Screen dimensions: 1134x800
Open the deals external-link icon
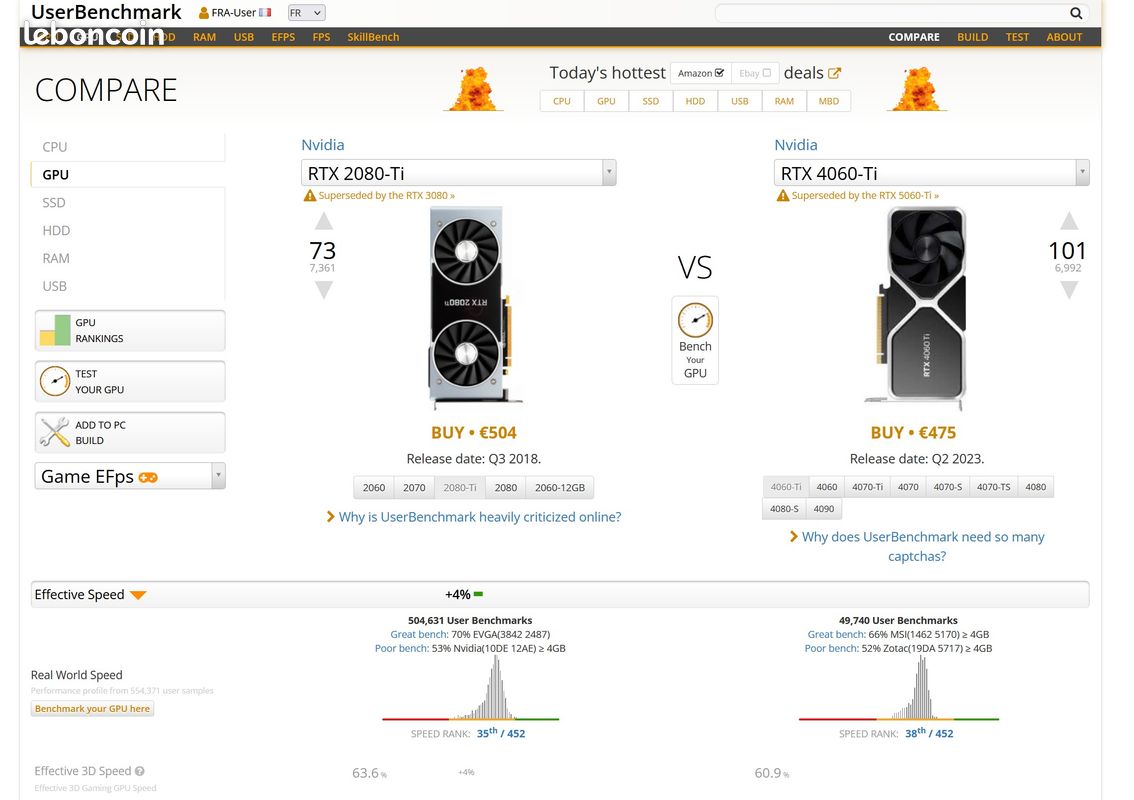[x=835, y=71]
